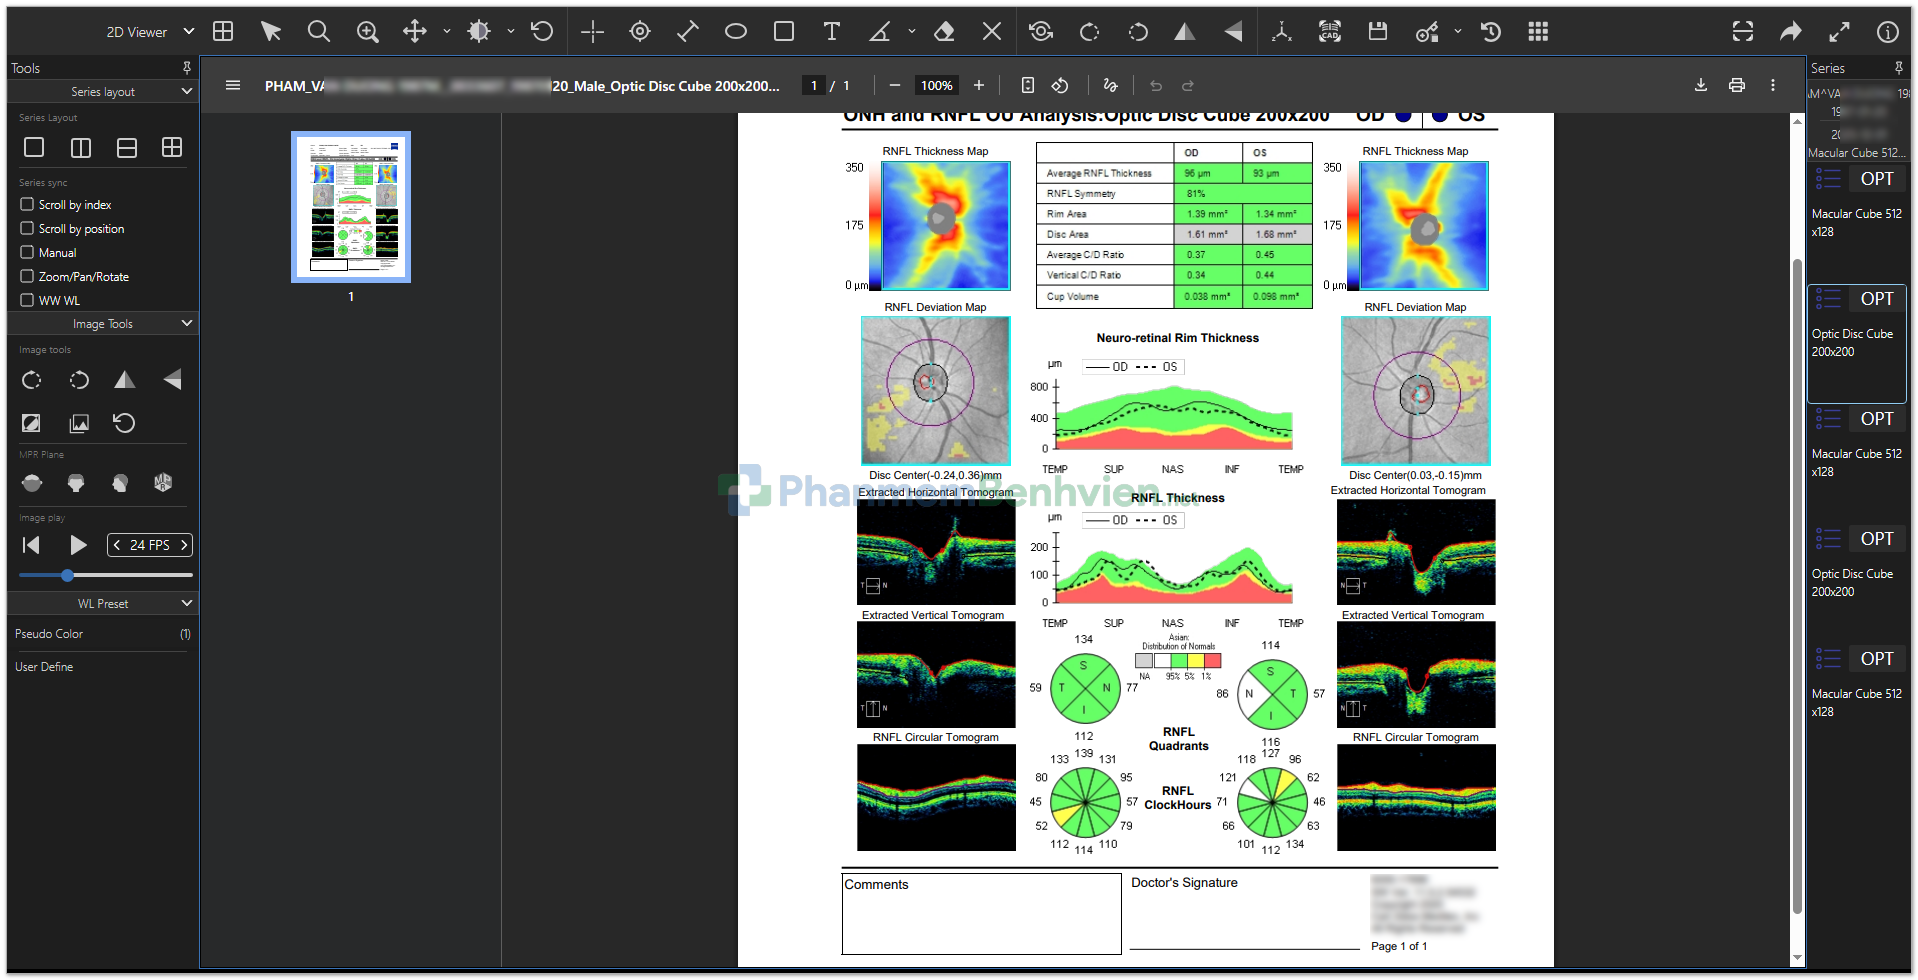The image size is (1918, 980).
Task: Click the playback speed slider handle
Action: [x=67, y=575]
